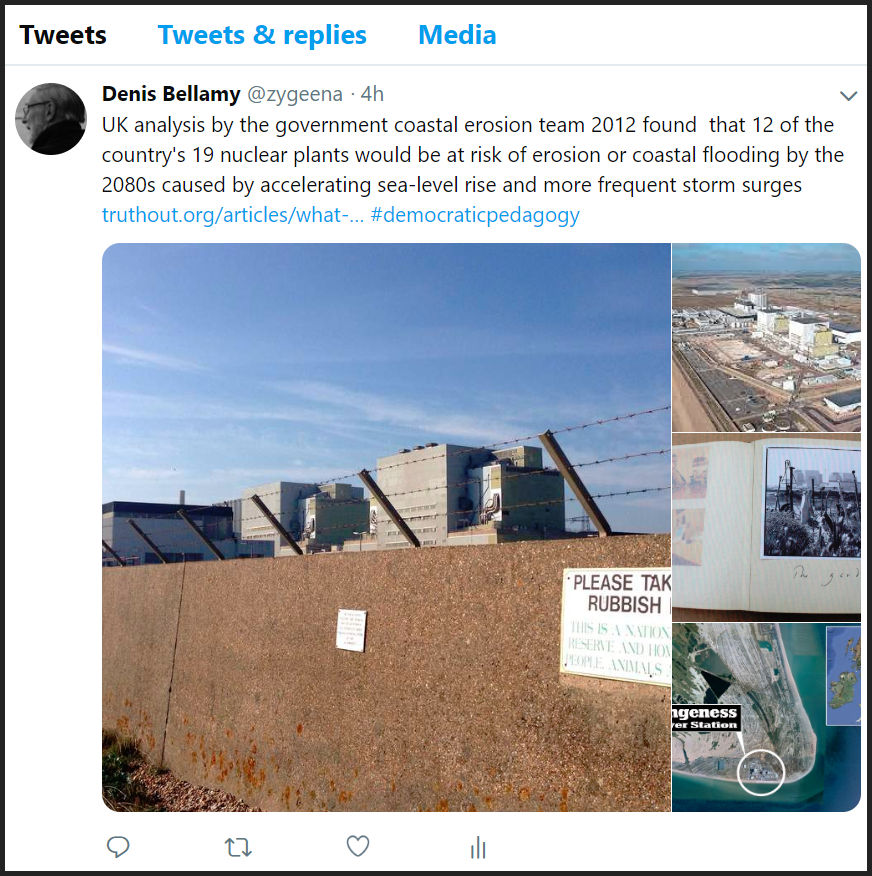
Task: Enlarge the power station fence photo
Action: 386,527
